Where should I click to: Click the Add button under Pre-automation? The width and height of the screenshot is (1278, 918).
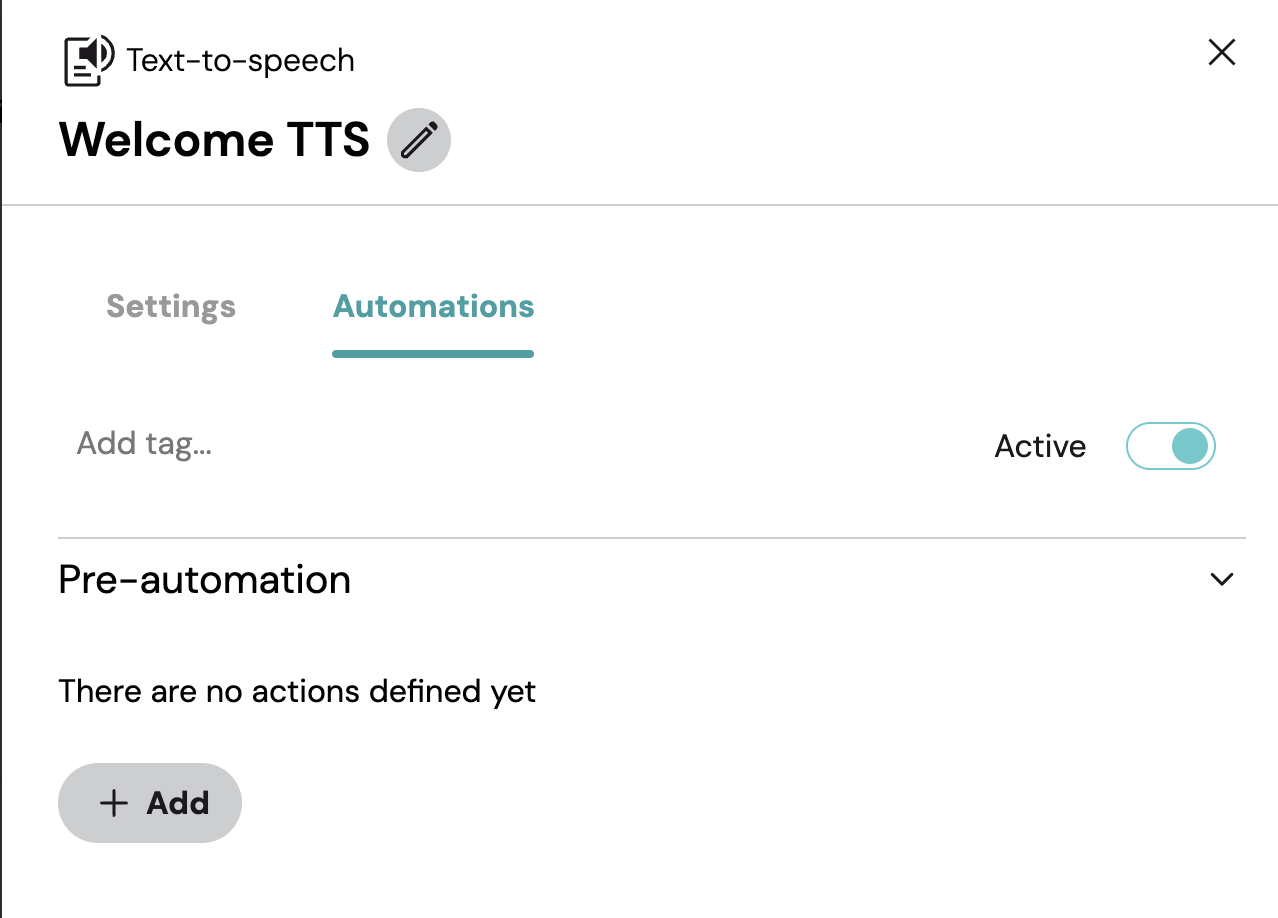(x=150, y=803)
